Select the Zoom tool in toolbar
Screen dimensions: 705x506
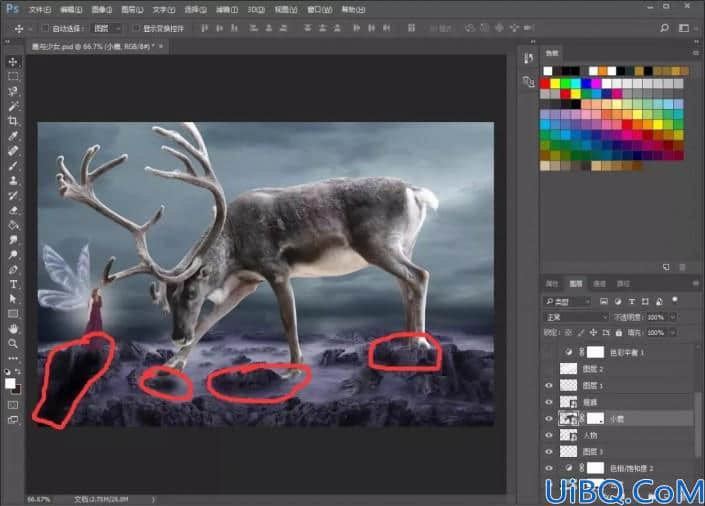click(13, 344)
